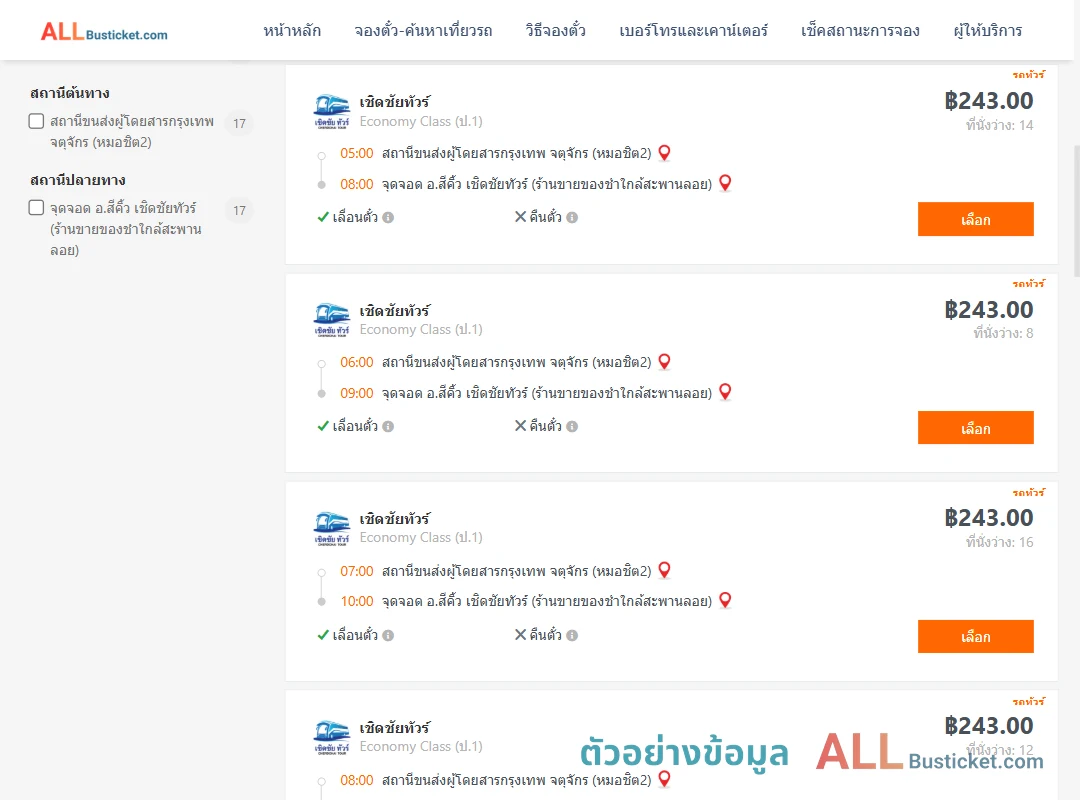The image size is (1080, 800).
Task: Click map pin for 08:00 arrival stop in first trip
Action: [x=725, y=183]
